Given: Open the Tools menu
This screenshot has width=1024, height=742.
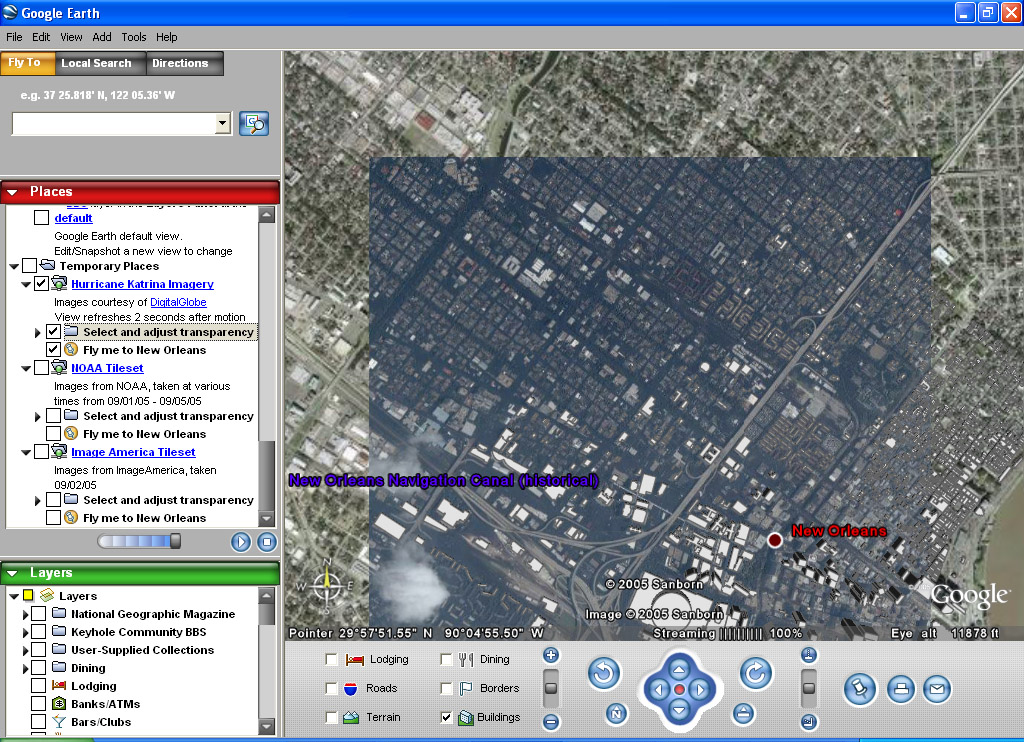Looking at the screenshot, I should click(x=134, y=37).
